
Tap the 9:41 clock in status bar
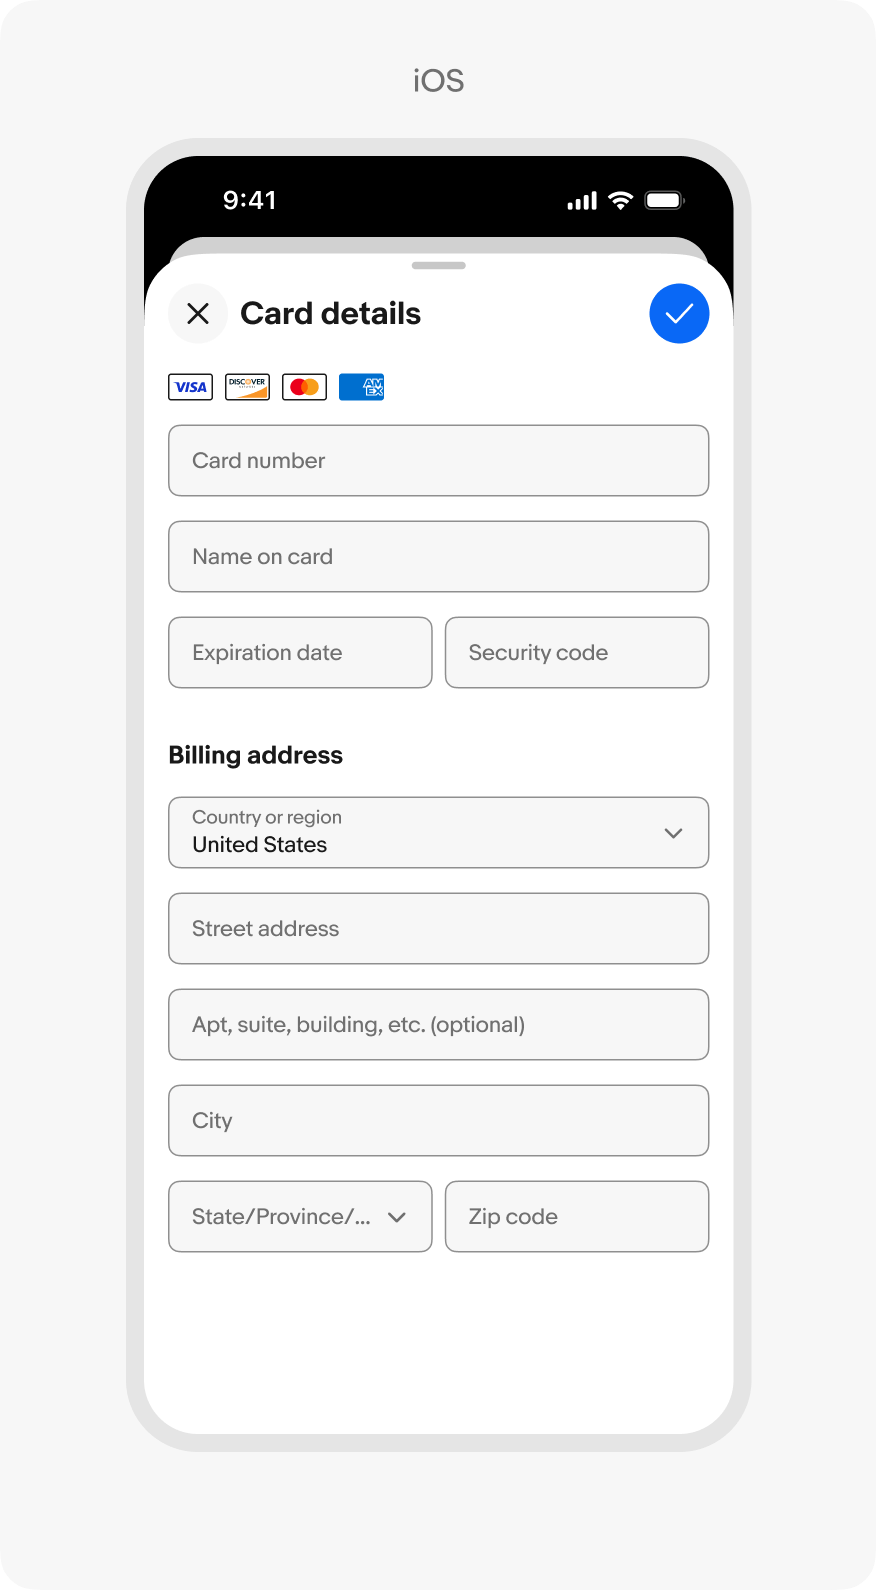click(250, 200)
